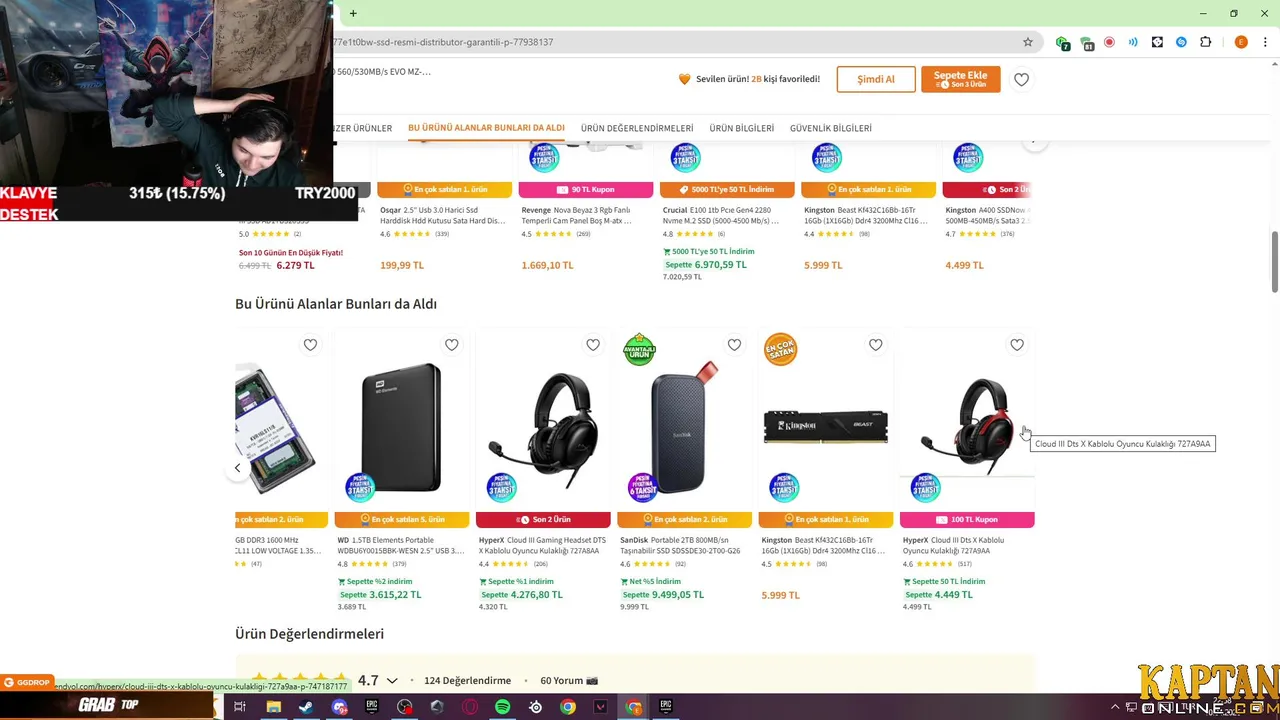
Task: Click the Kingston Beast RAM stick image
Action: (826, 427)
